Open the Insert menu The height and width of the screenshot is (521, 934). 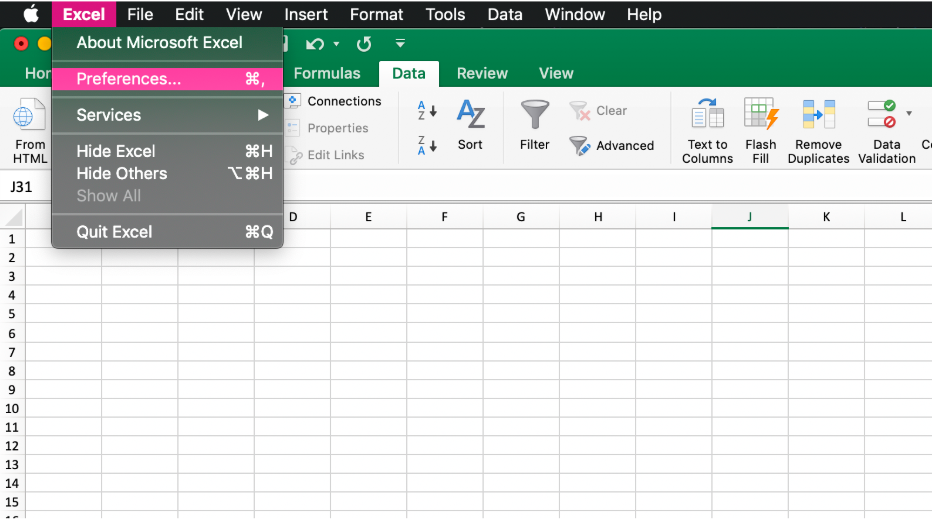306,14
